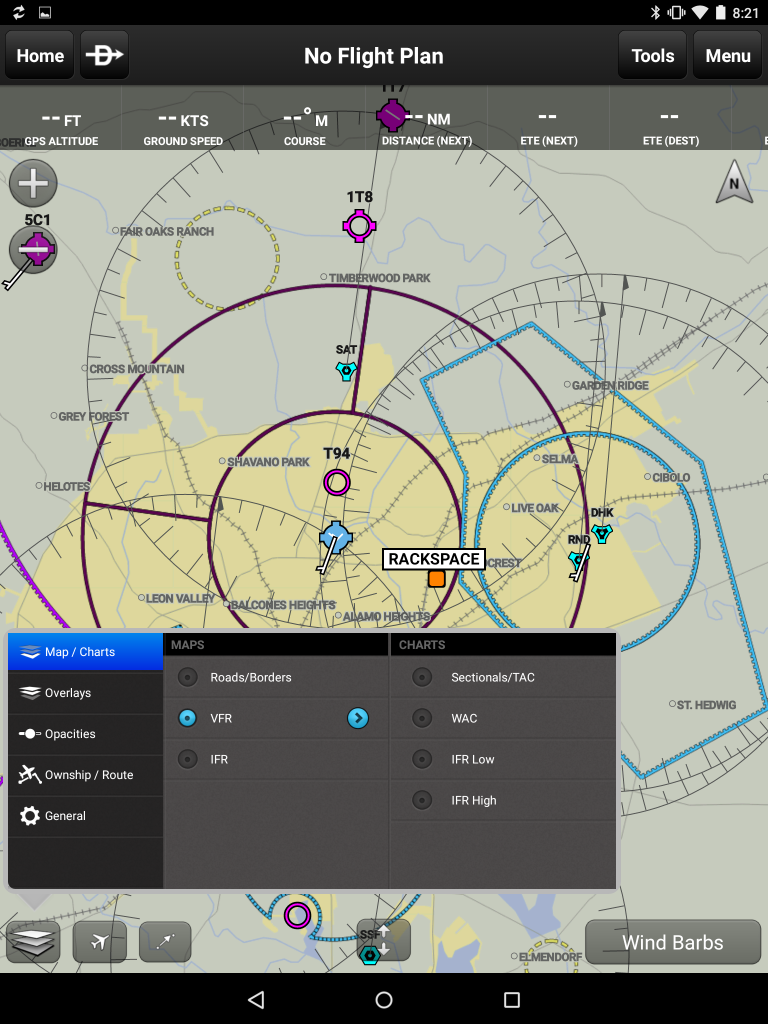
Task: Tap magenta airport below layers panel
Action: 297,916
